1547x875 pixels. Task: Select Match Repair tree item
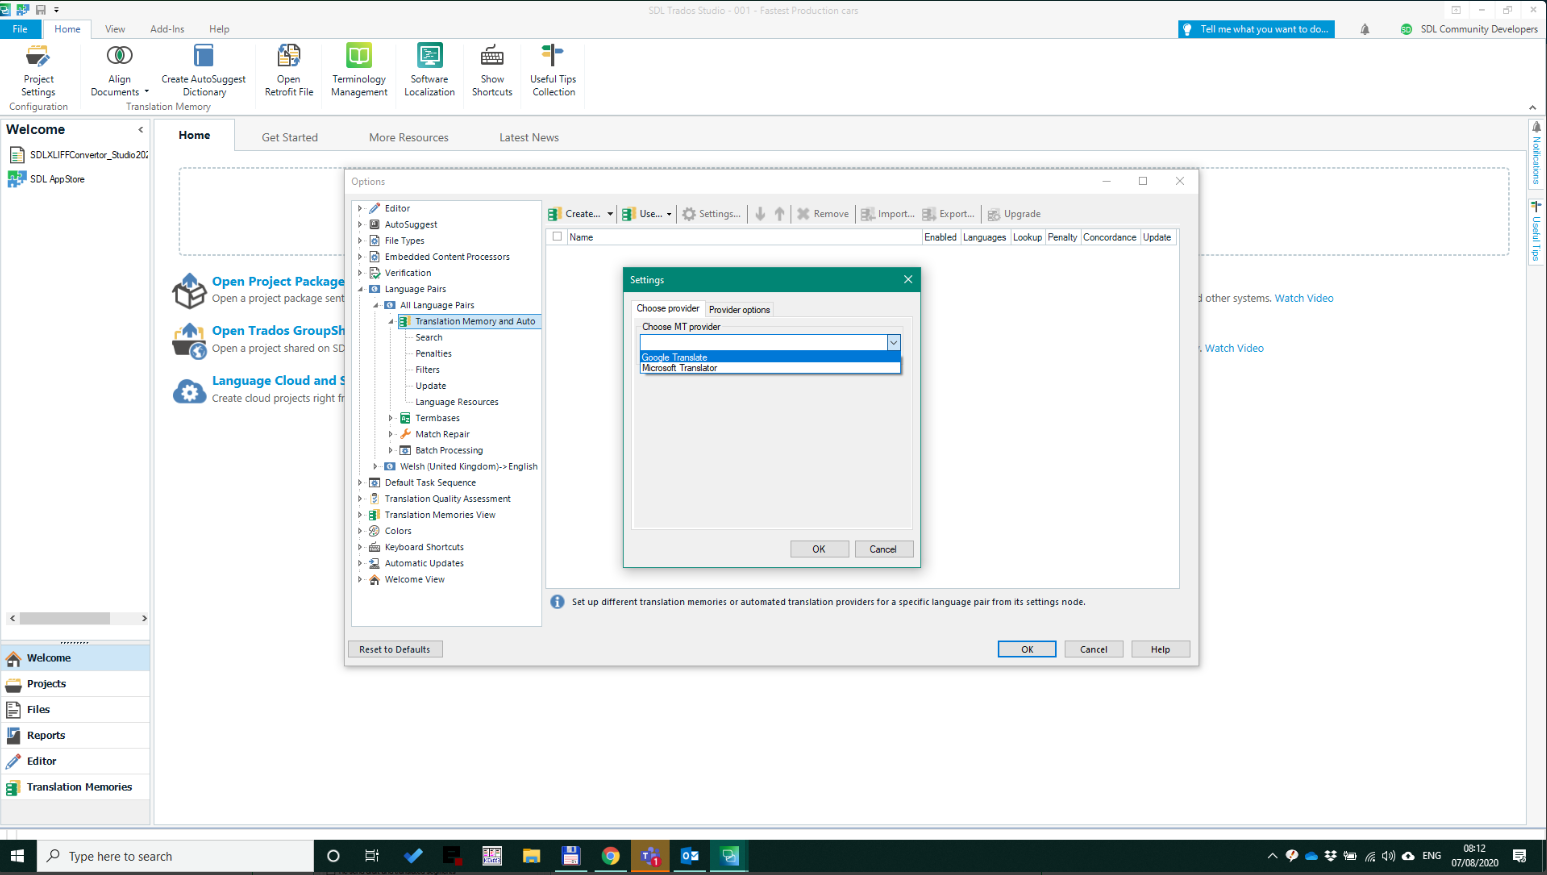click(x=442, y=434)
